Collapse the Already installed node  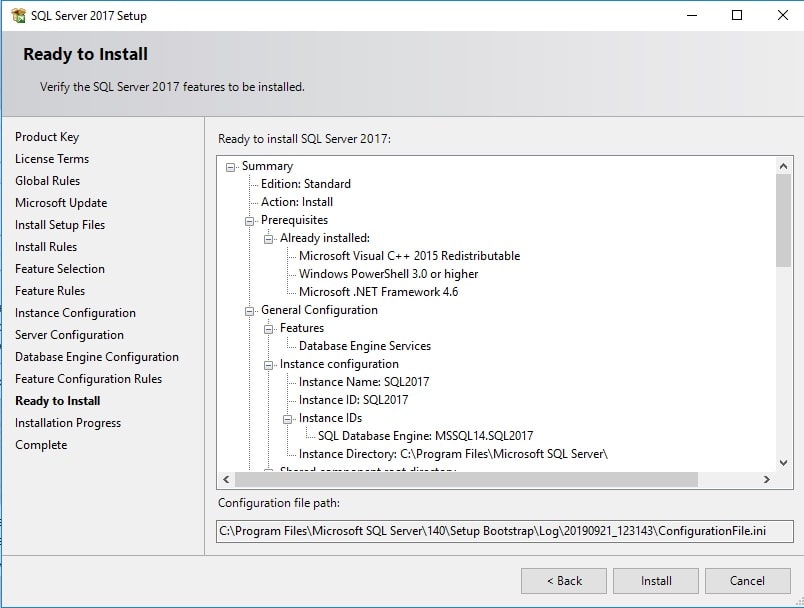[x=269, y=239]
